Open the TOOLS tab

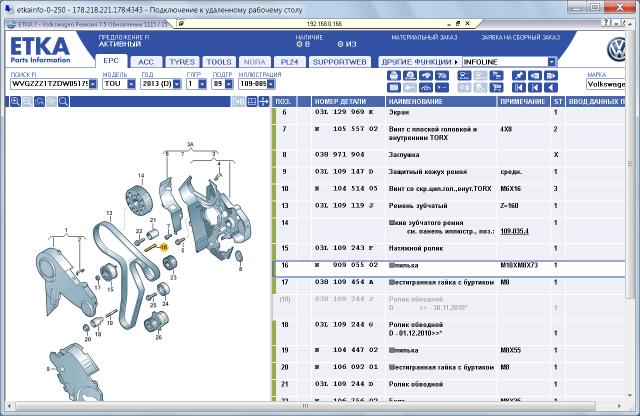[219, 62]
